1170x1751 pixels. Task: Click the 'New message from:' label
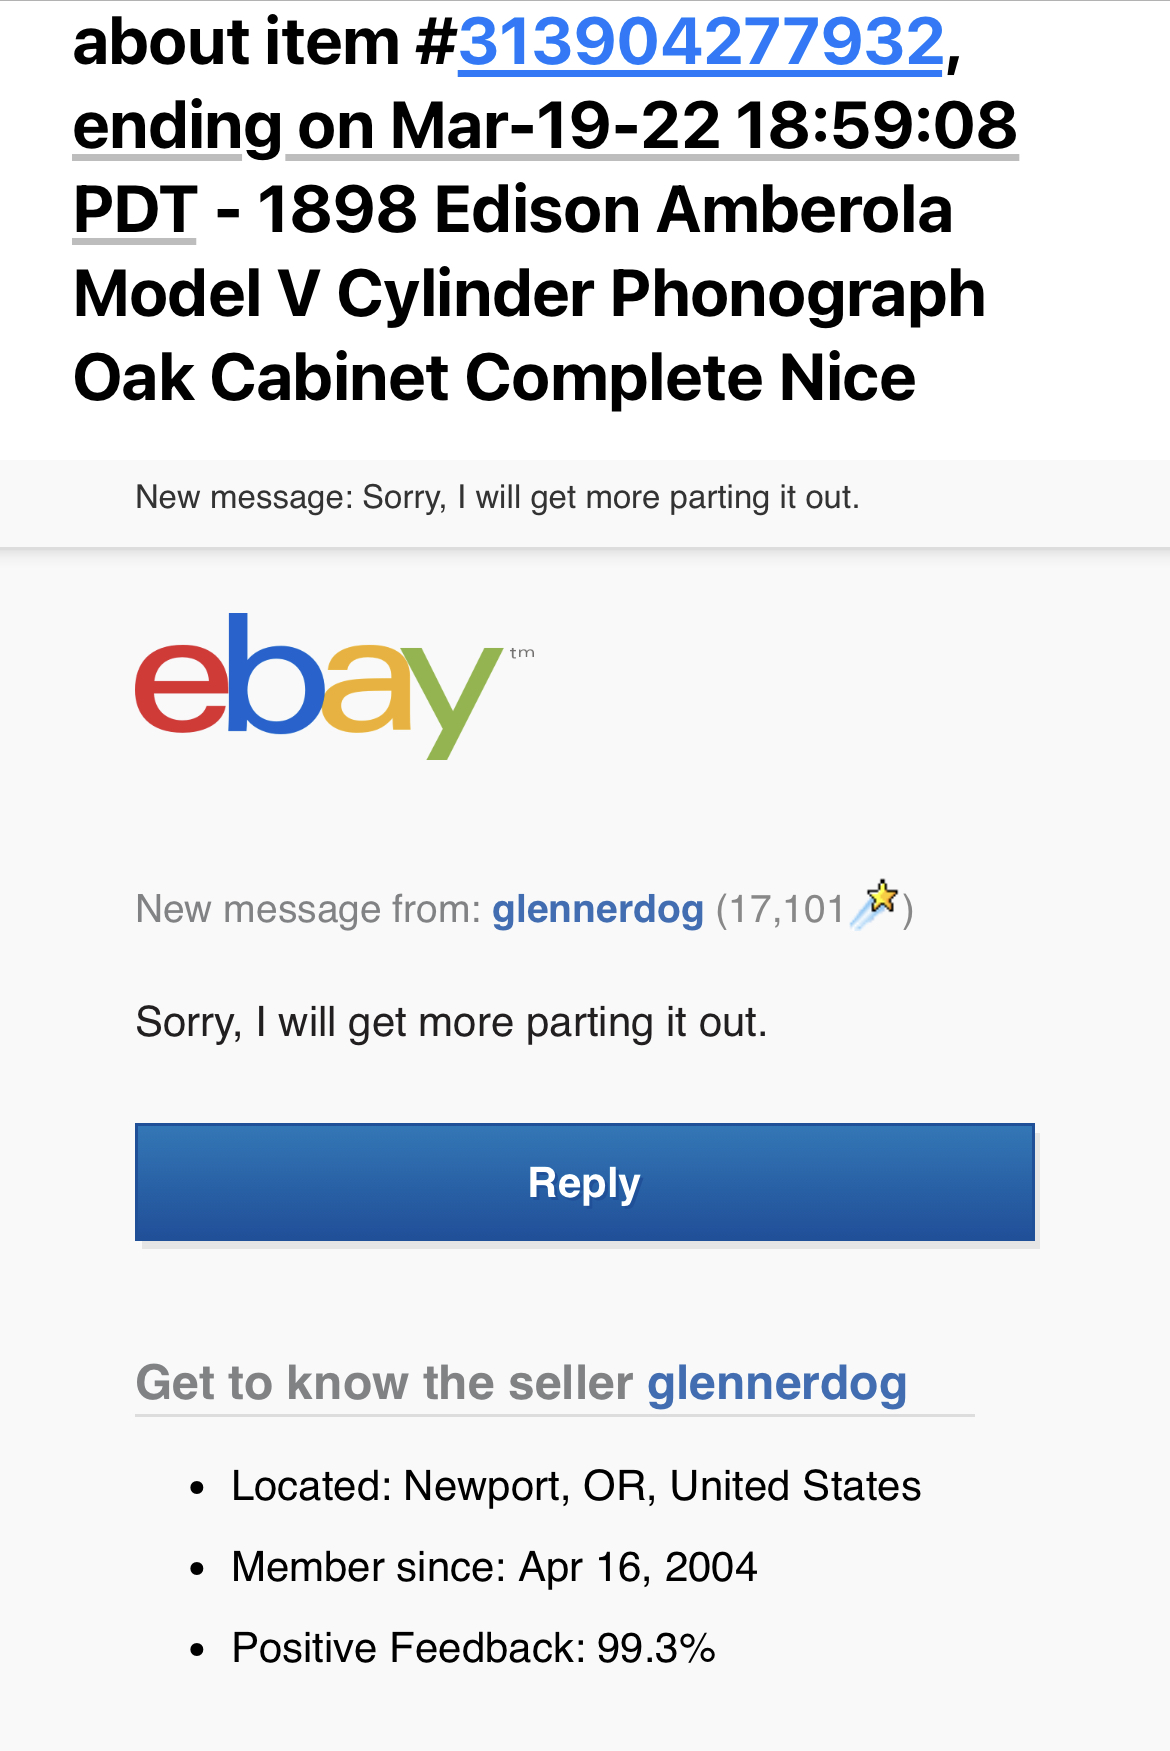tap(309, 910)
